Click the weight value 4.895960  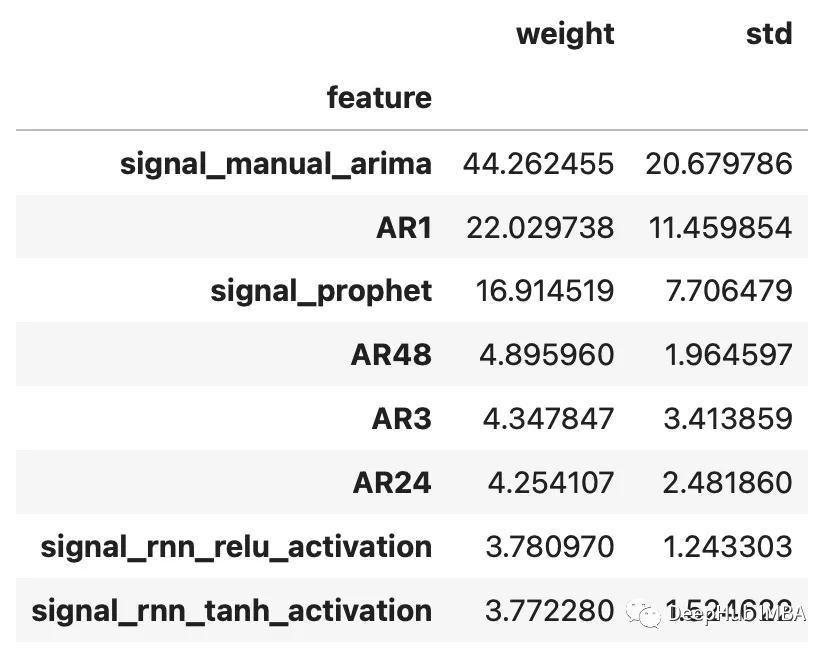point(547,355)
